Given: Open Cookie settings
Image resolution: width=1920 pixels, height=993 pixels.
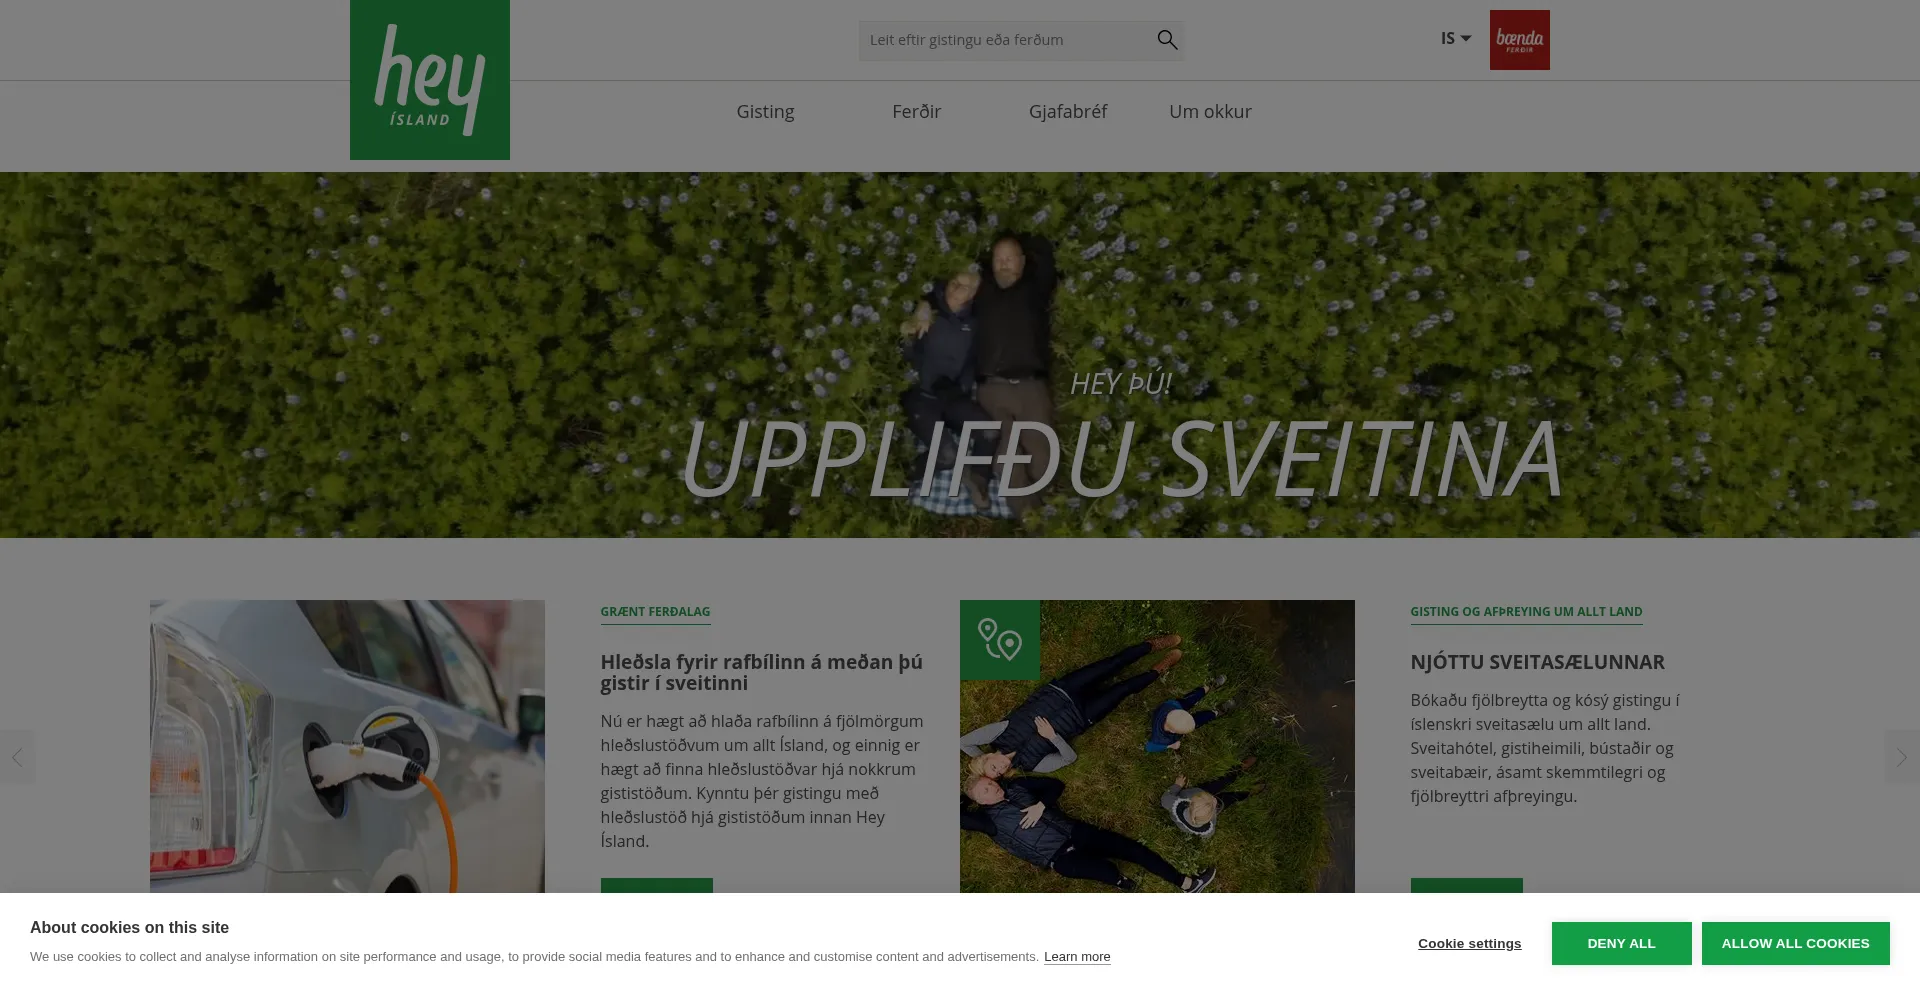Looking at the screenshot, I should [1469, 943].
